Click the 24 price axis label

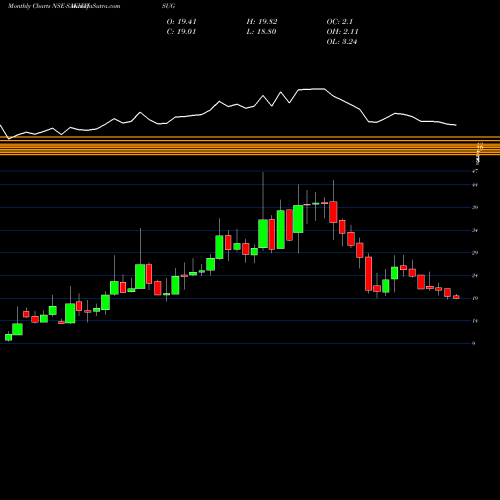[475, 275]
